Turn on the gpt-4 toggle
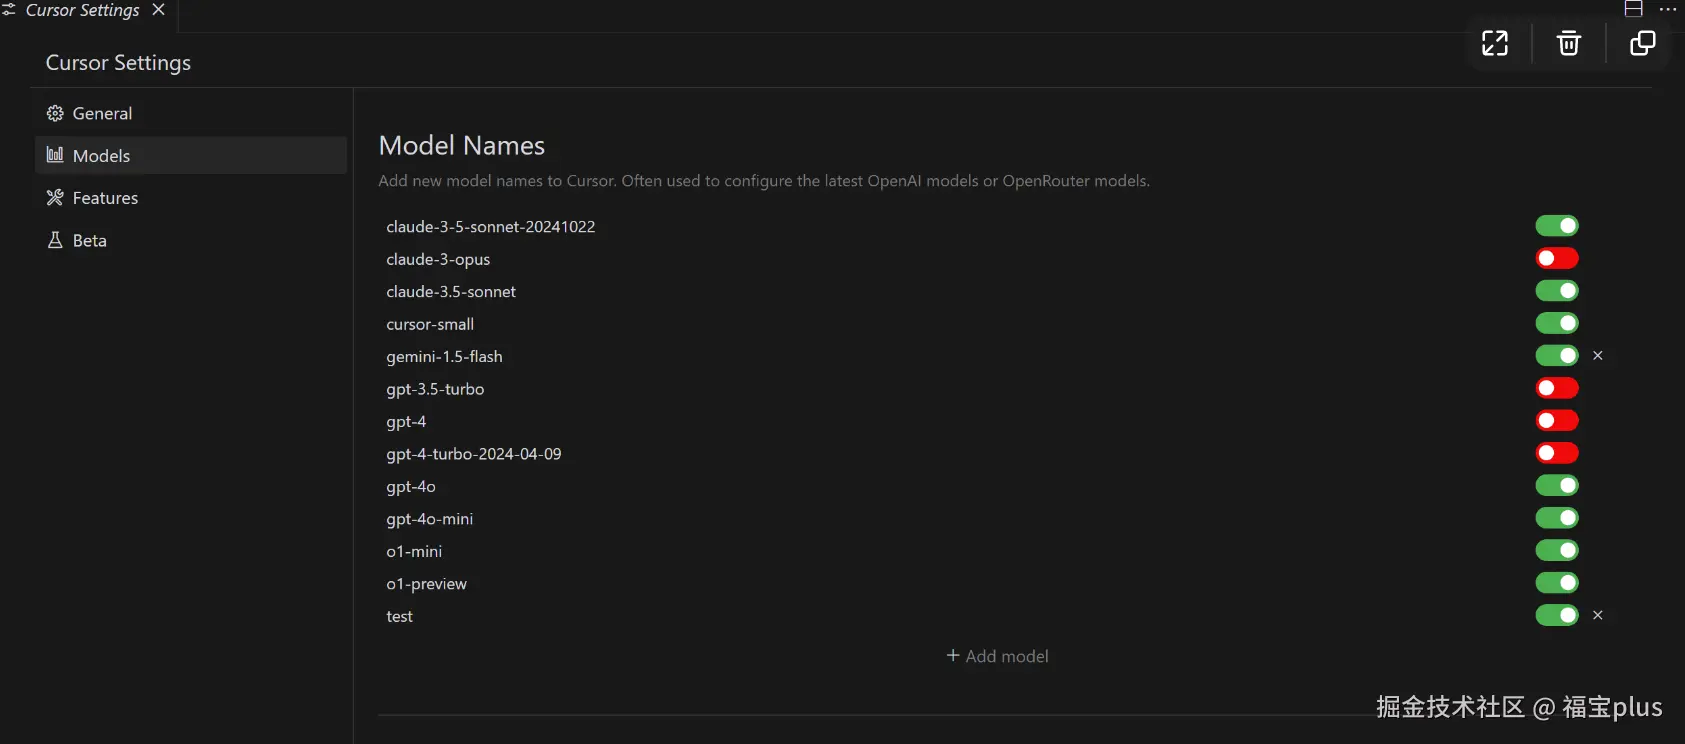Screen dimensions: 1685x744 click(1557, 421)
